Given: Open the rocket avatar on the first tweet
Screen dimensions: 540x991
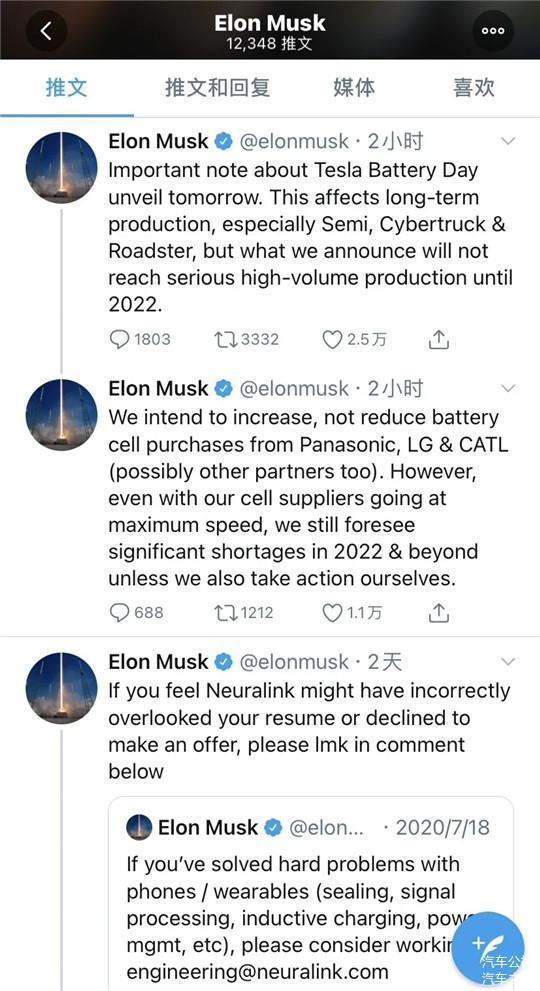Looking at the screenshot, I should pyautogui.click(x=61, y=167).
